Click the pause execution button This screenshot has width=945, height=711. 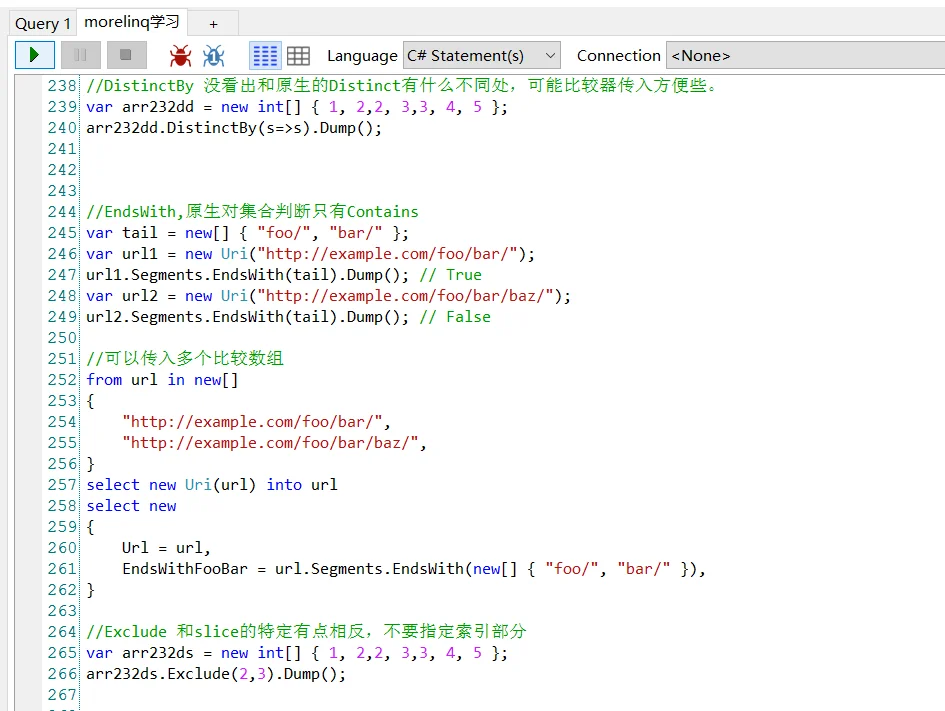point(80,55)
